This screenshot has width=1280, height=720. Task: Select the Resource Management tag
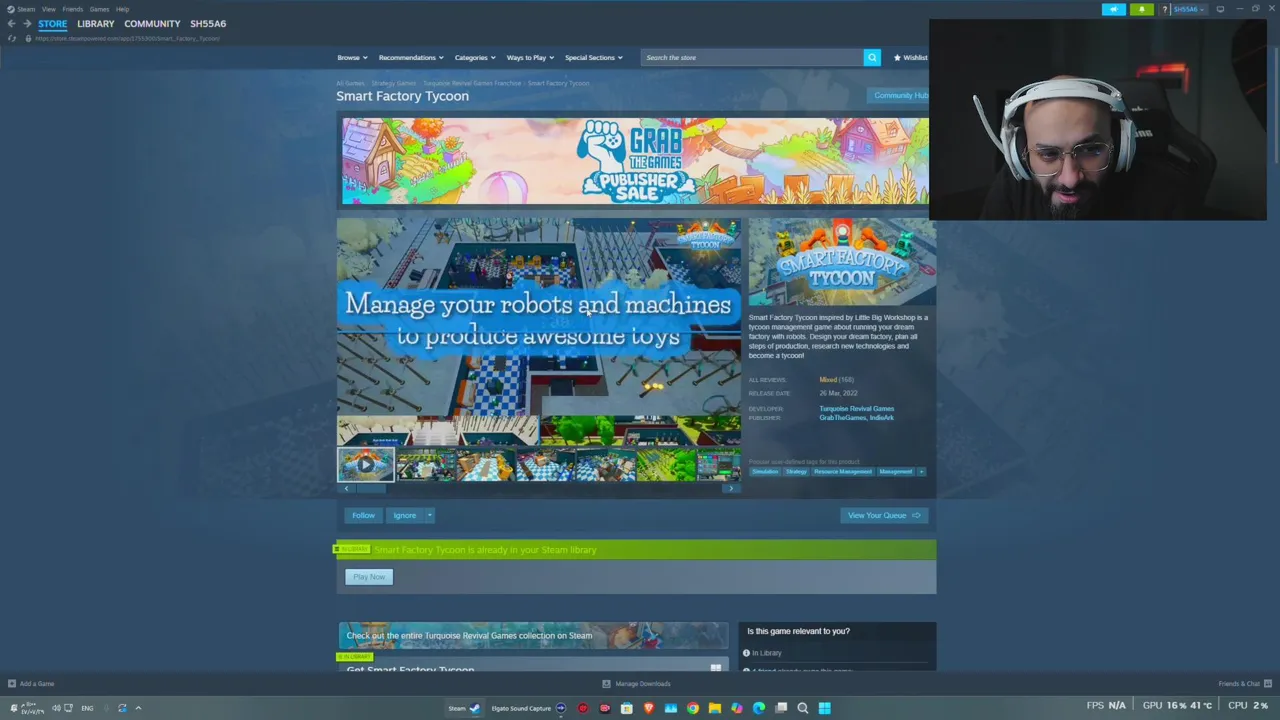842,471
